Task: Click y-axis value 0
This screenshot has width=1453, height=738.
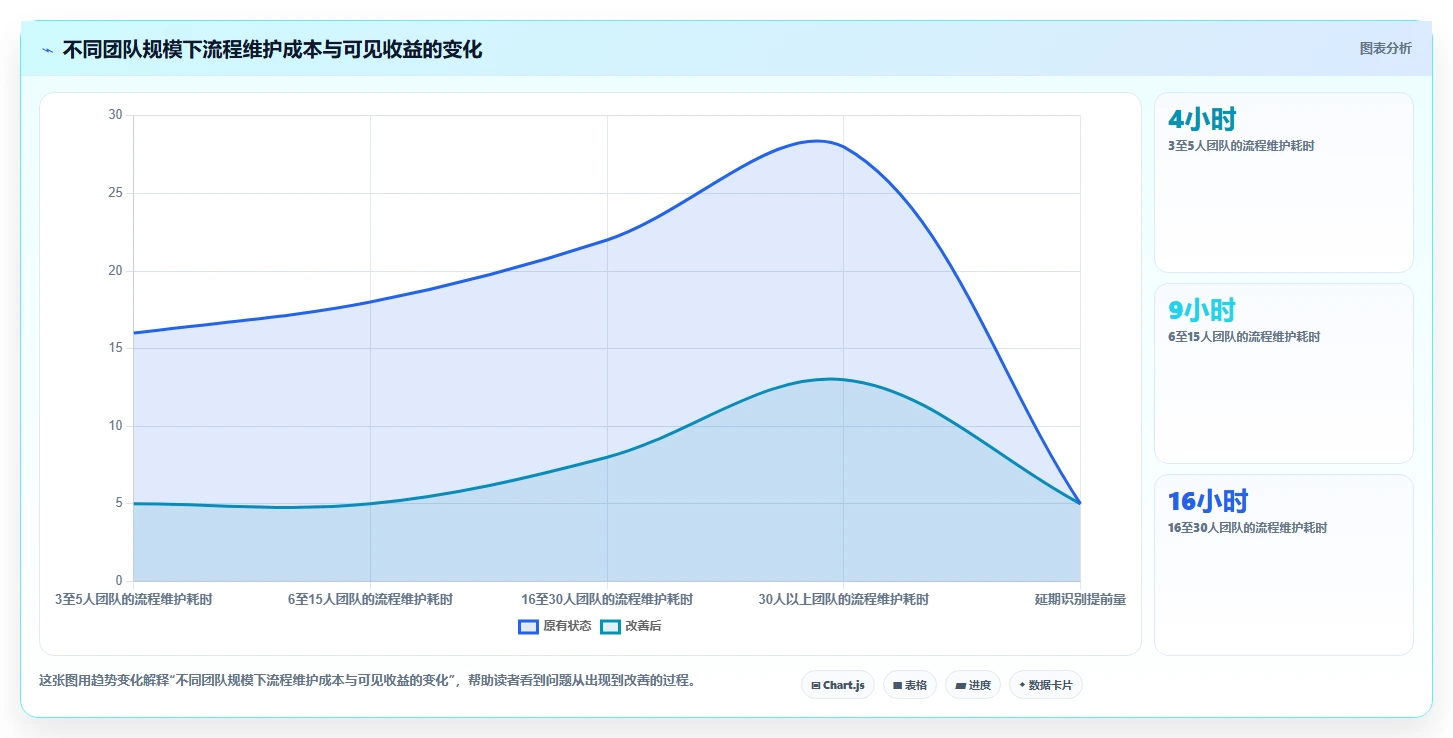Action: pos(118,581)
